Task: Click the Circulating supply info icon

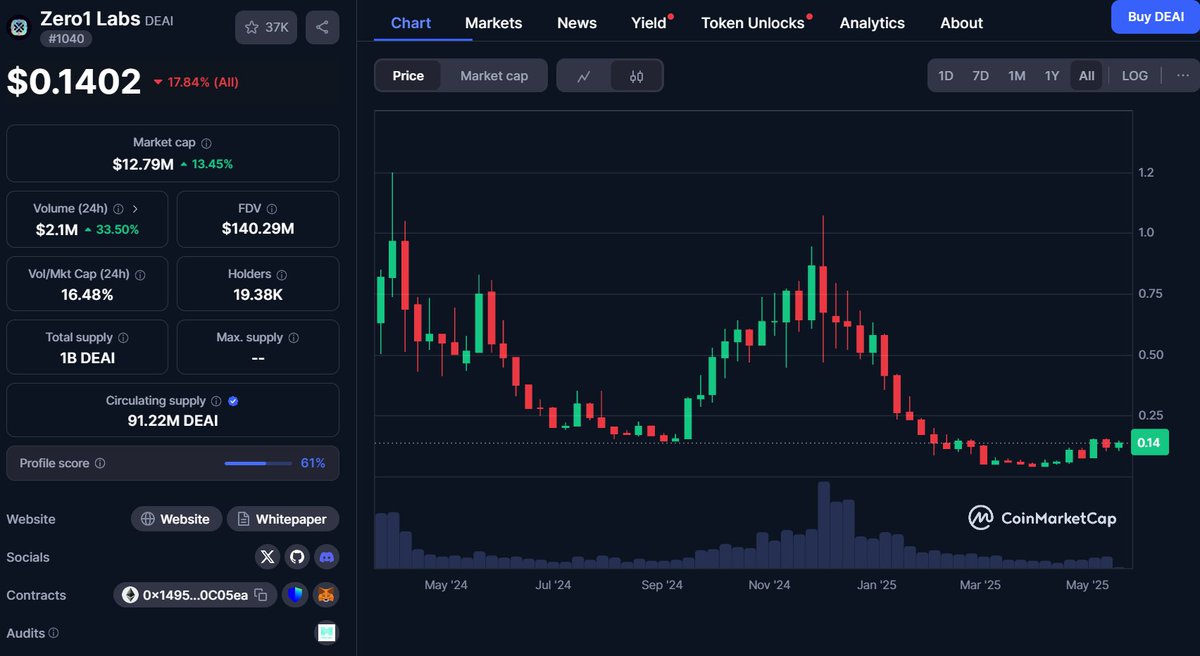Action: (x=216, y=401)
